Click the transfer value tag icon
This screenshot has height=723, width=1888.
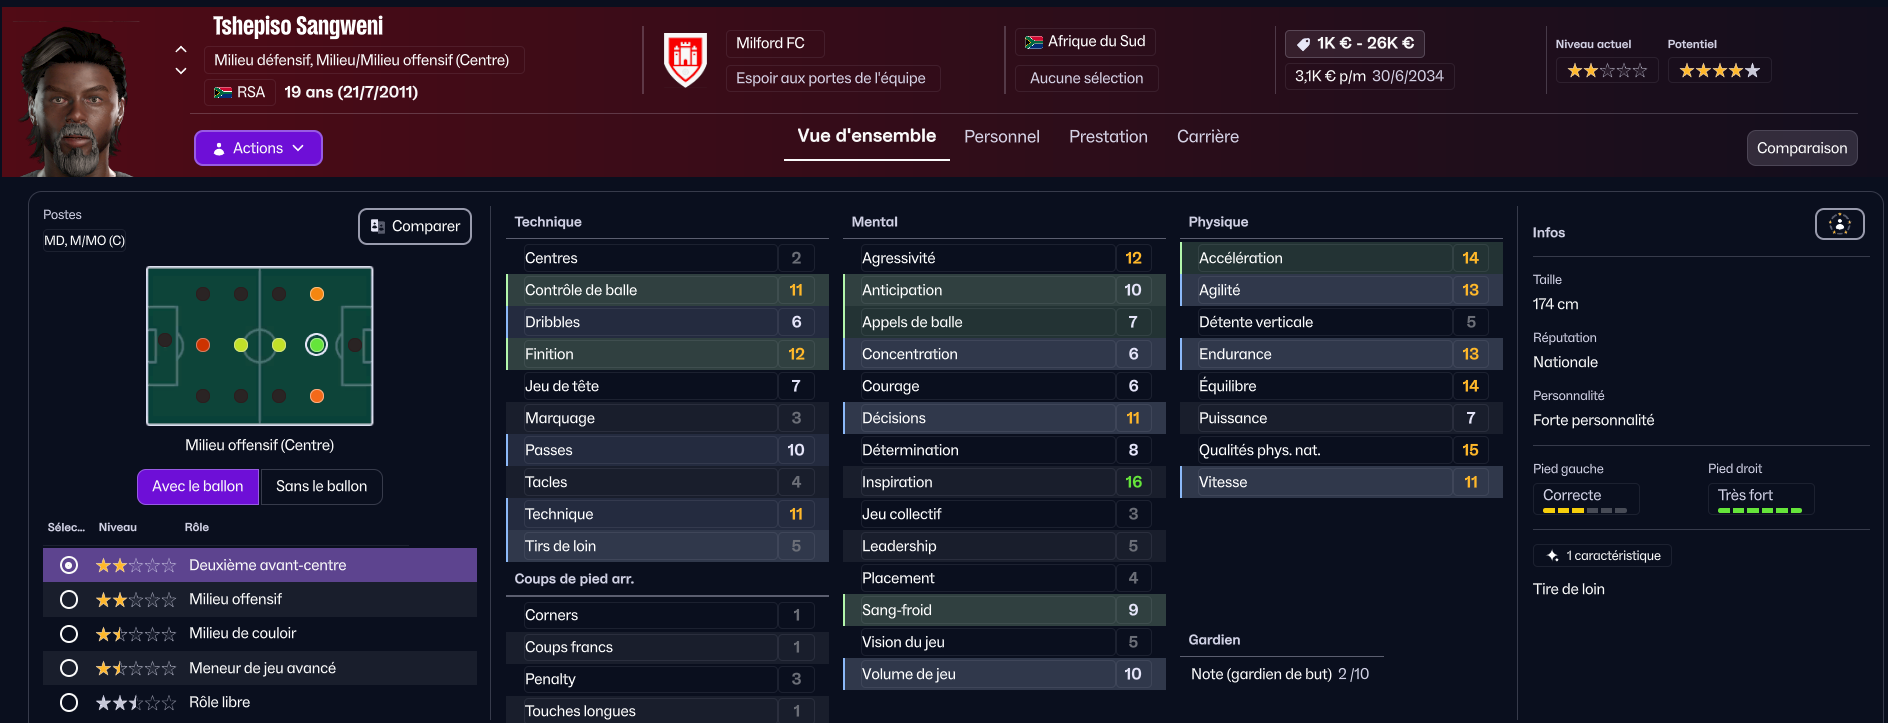[1304, 44]
